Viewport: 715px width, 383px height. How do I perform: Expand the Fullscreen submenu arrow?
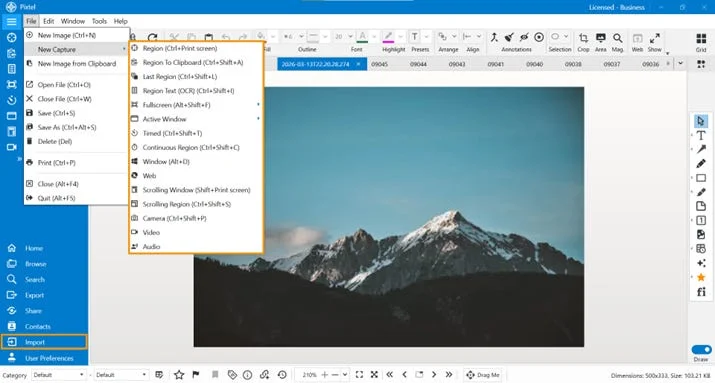pyautogui.click(x=258, y=105)
